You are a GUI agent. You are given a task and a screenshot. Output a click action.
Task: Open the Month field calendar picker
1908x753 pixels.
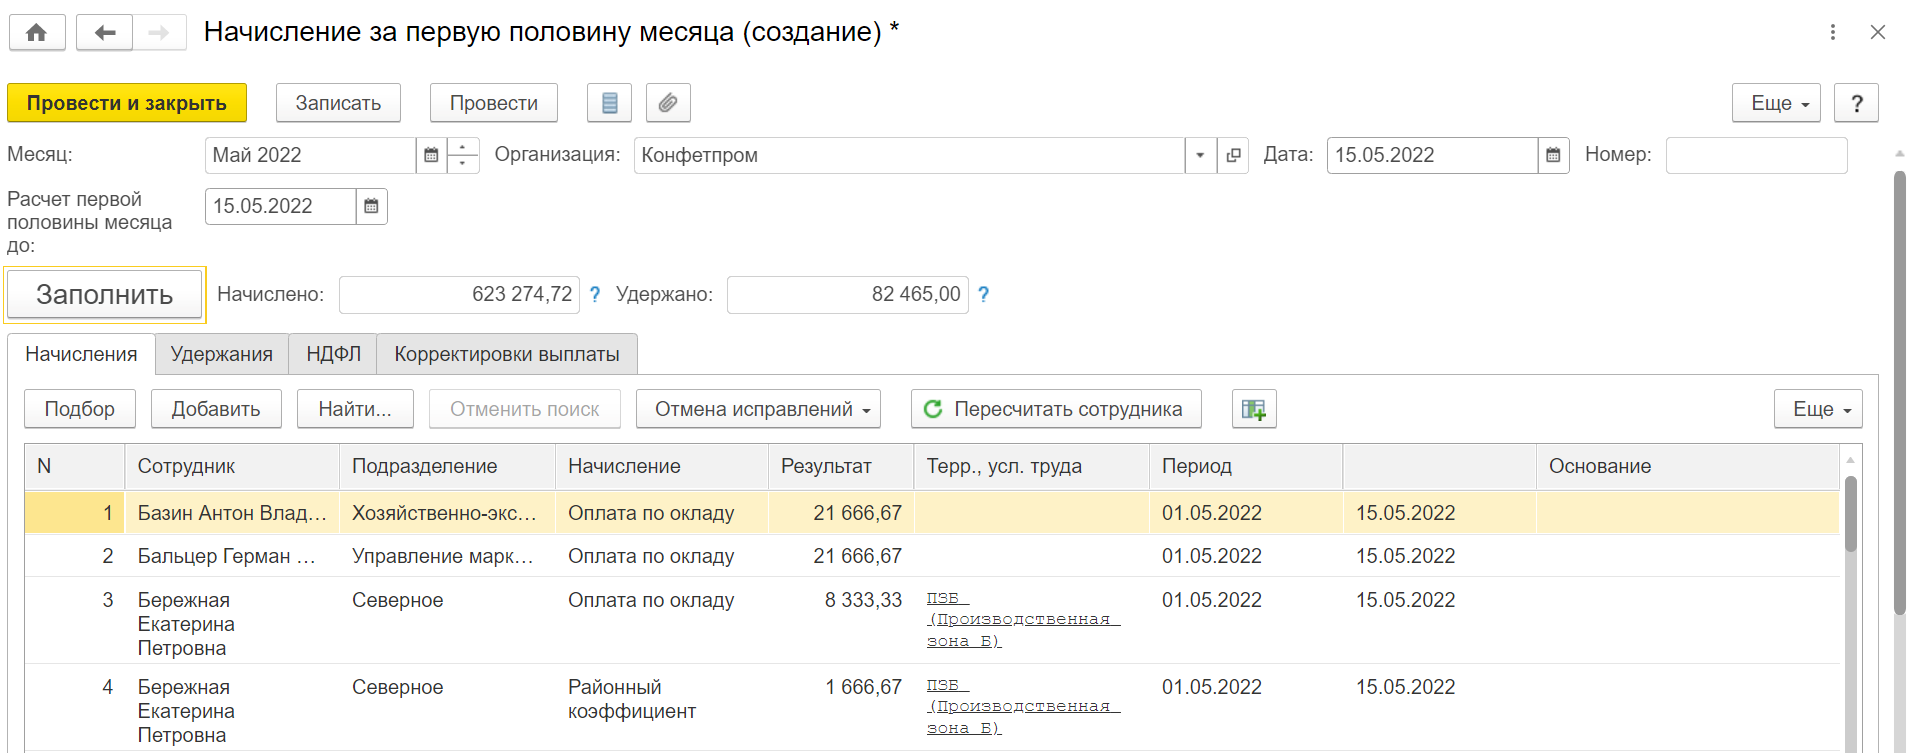point(431,155)
